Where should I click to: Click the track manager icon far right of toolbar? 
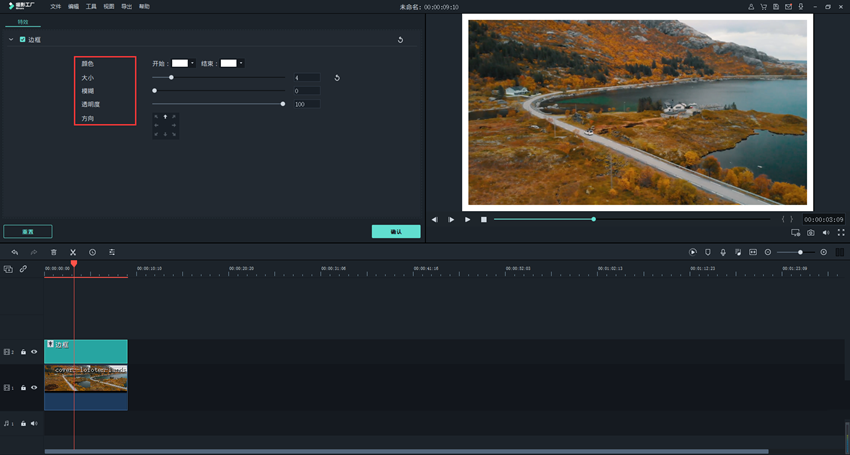pos(840,252)
